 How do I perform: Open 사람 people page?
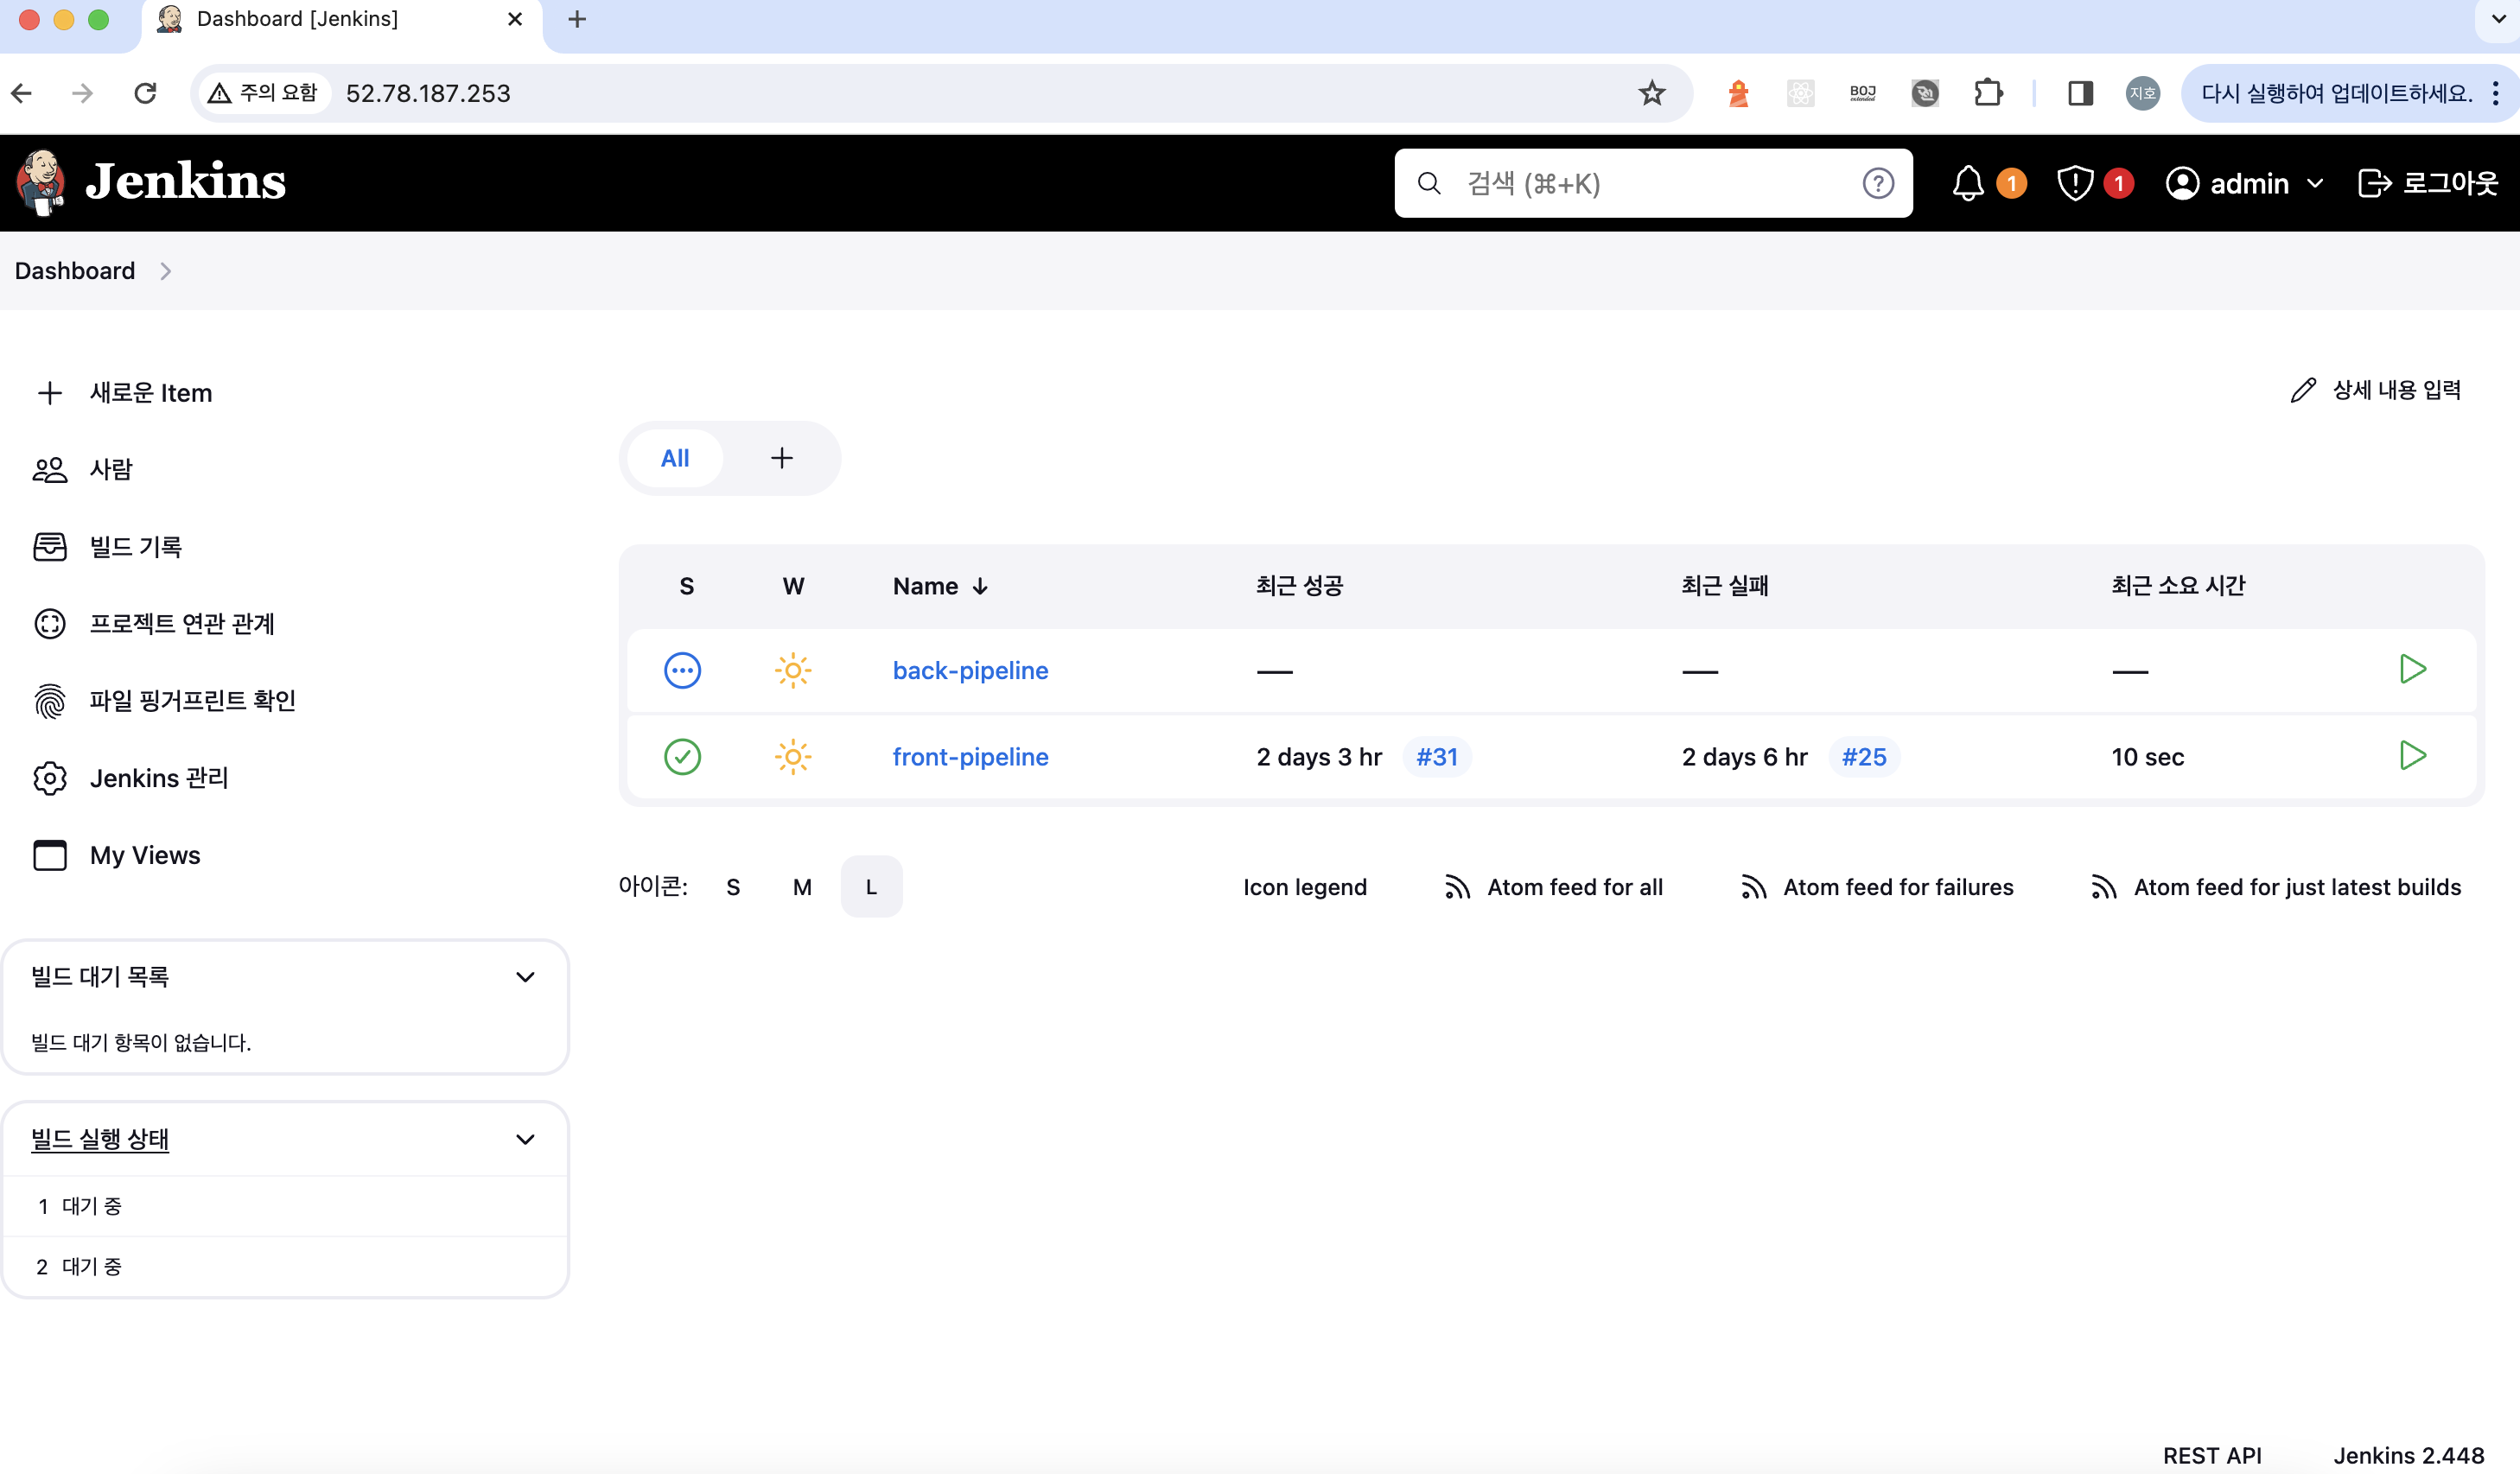click(83, 470)
